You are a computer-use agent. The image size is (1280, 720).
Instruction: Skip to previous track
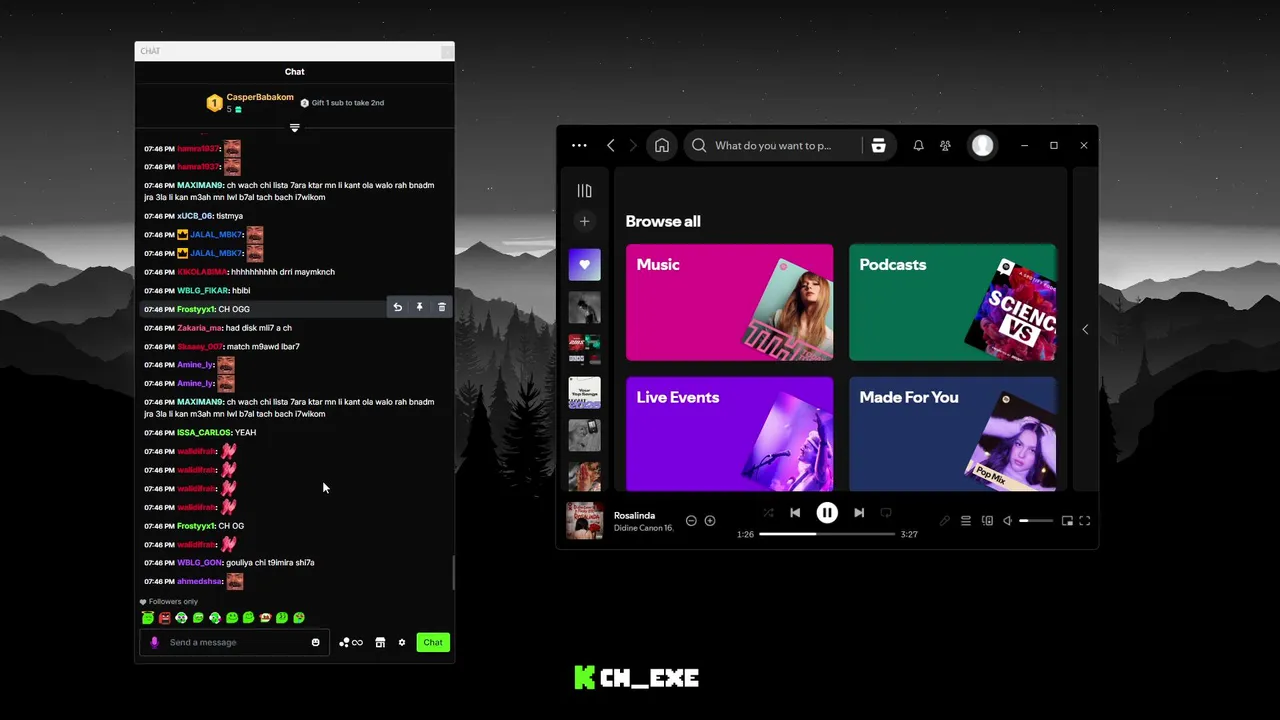click(x=795, y=513)
